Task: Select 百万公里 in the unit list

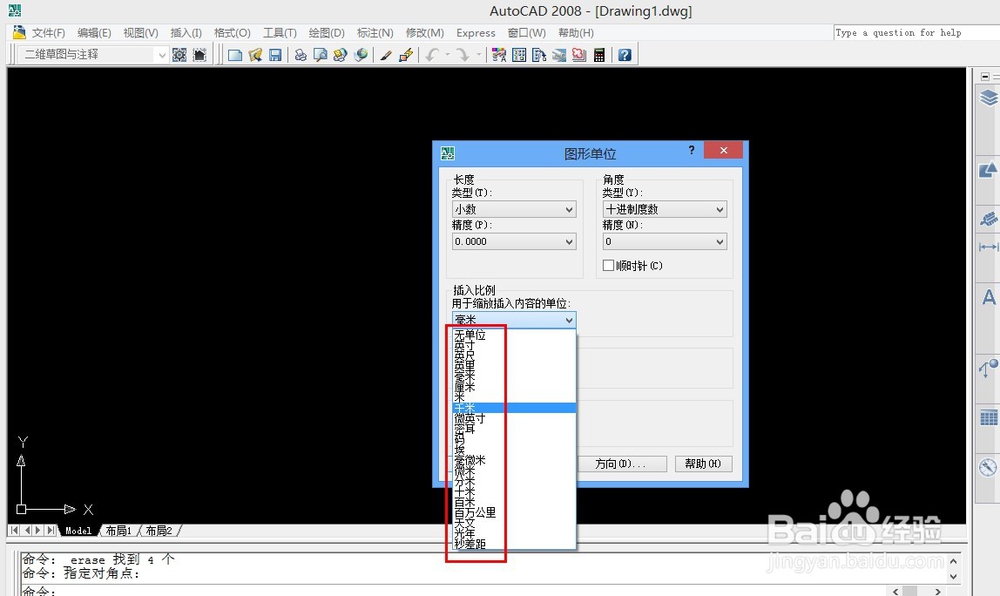Action: pyautogui.click(x=514, y=512)
